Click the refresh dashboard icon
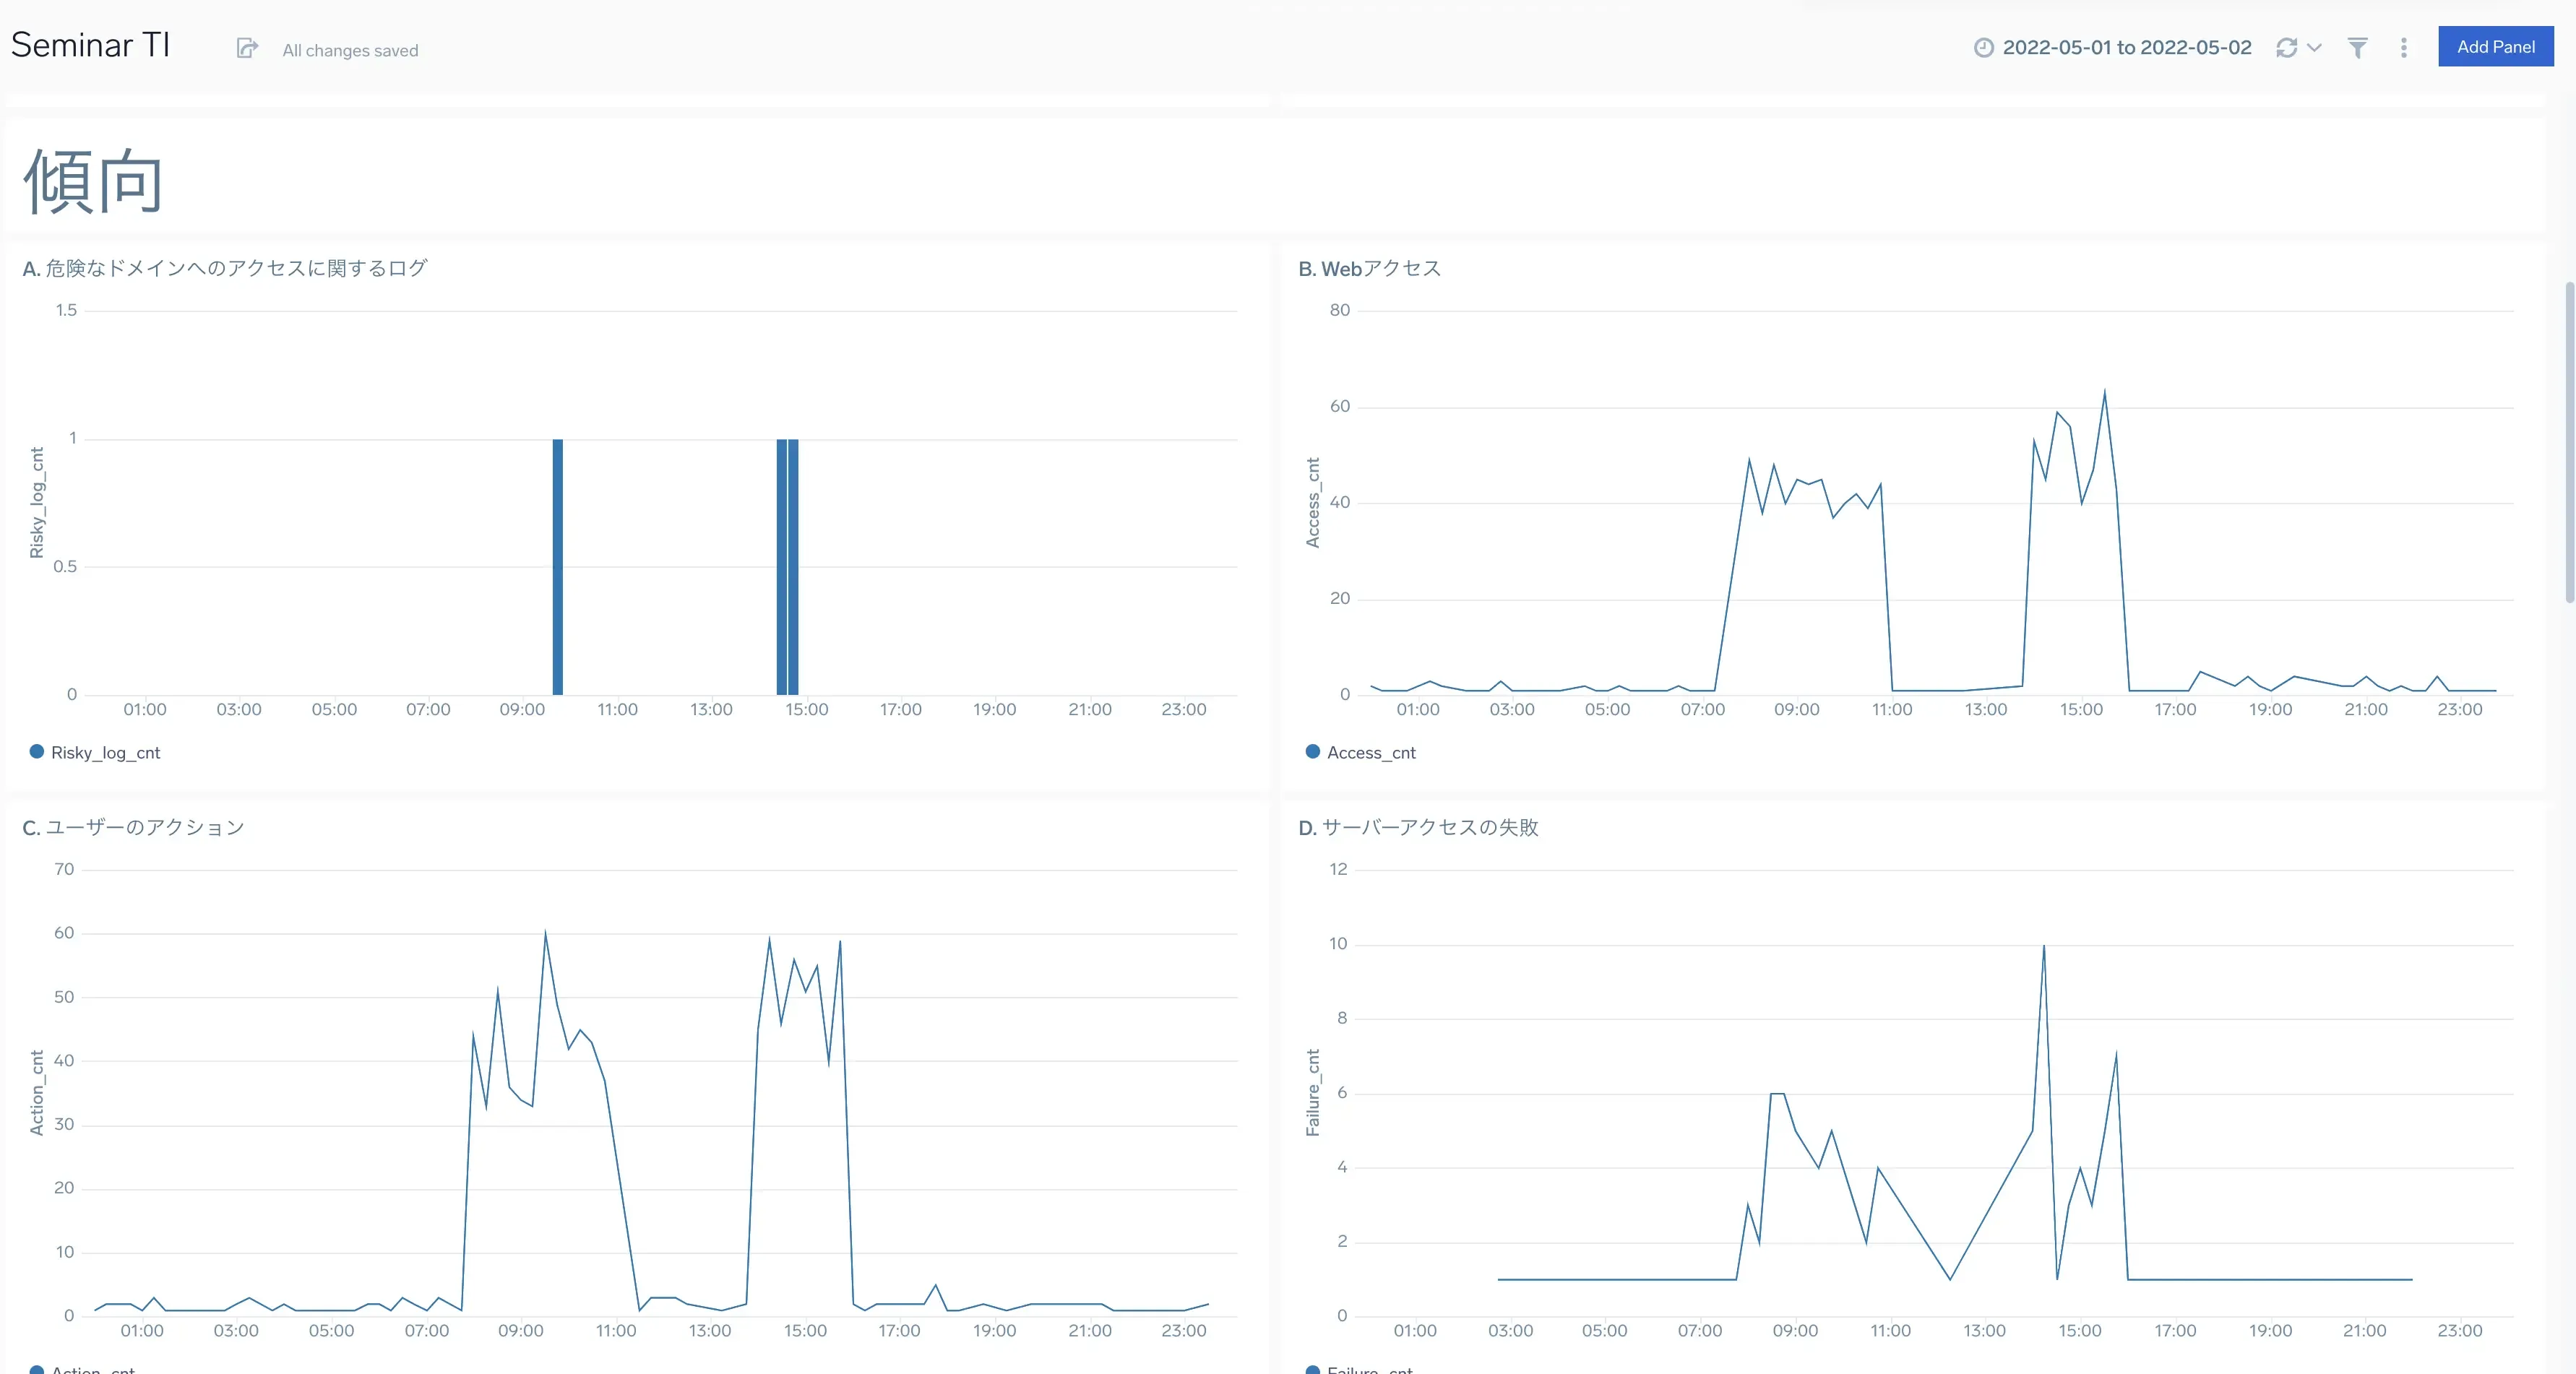The height and width of the screenshot is (1374, 2576). (x=2286, y=47)
